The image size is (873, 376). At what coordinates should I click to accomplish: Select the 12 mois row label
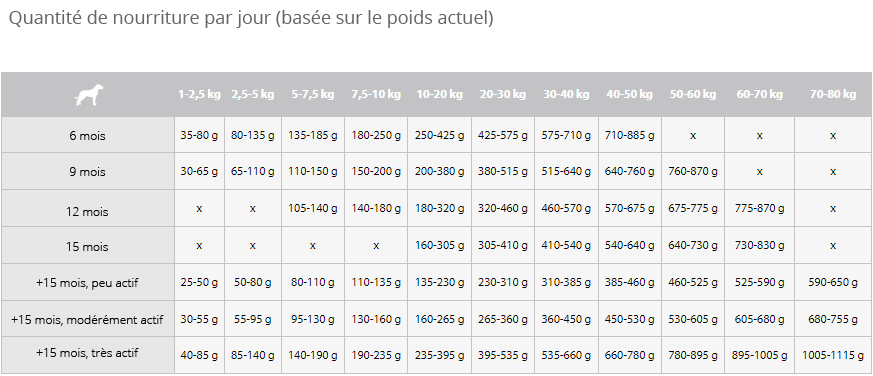point(87,212)
